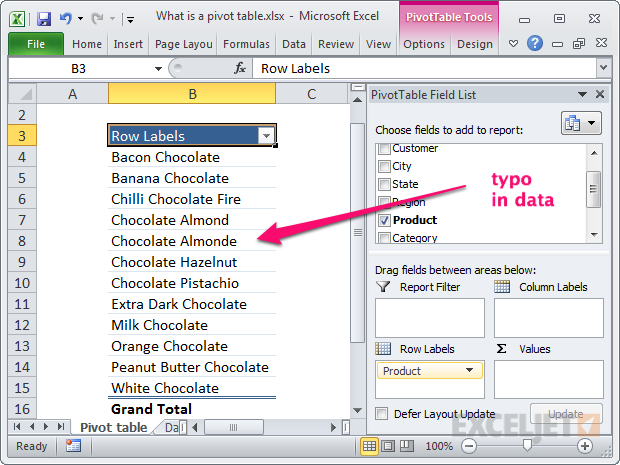Select column B header

(x=192, y=94)
